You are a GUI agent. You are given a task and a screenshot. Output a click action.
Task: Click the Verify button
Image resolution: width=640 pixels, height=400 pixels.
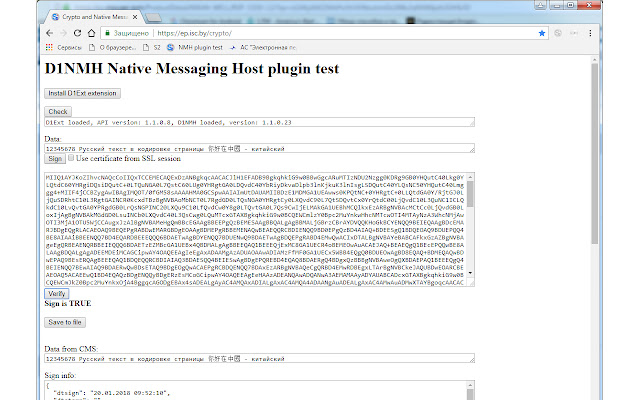point(57,293)
